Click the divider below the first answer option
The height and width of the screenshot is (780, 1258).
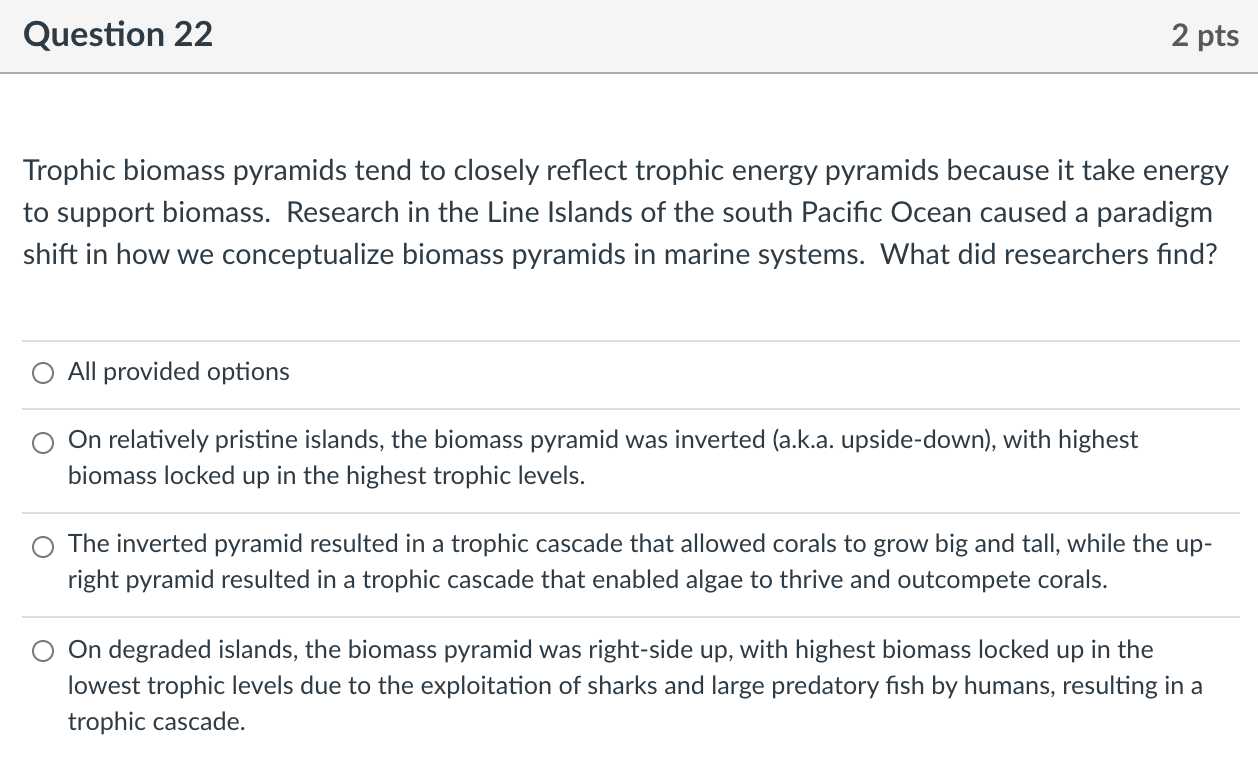coord(629,408)
